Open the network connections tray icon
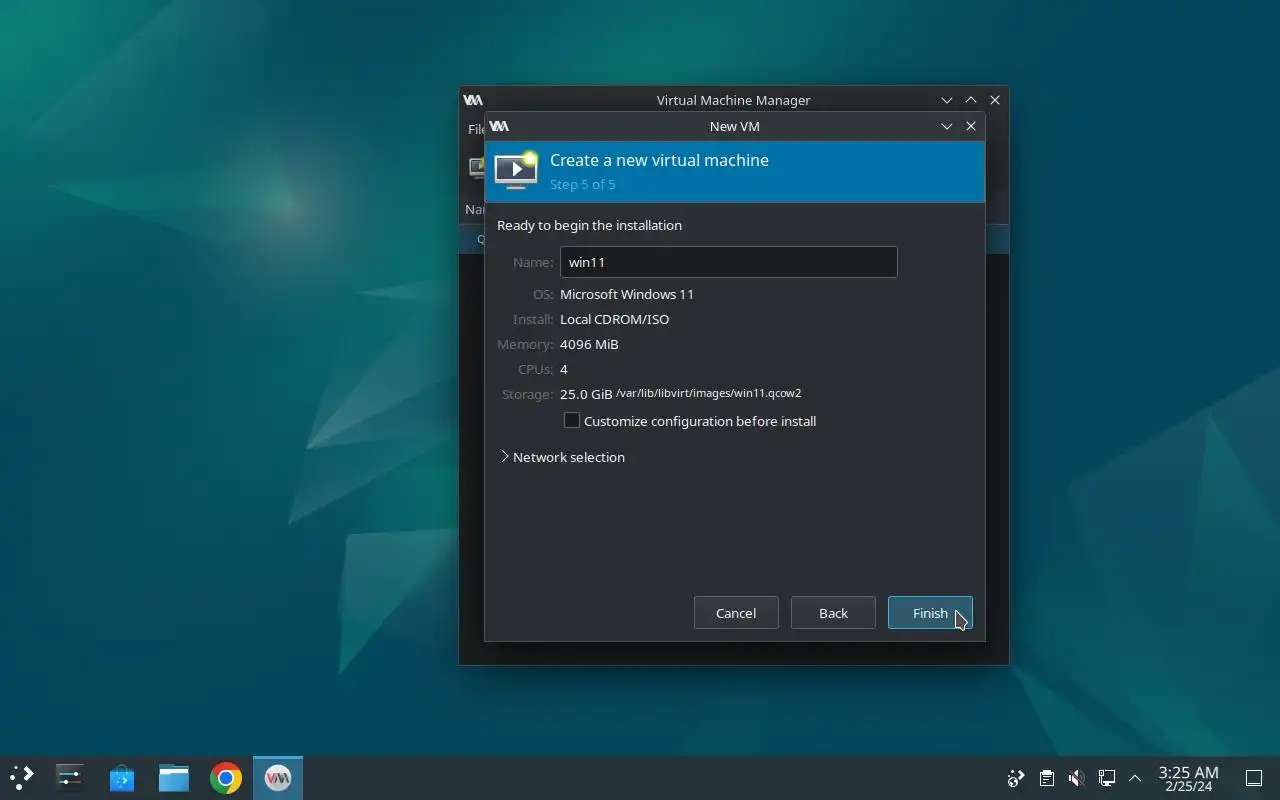This screenshot has height=800, width=1280. pos(1107,778)
